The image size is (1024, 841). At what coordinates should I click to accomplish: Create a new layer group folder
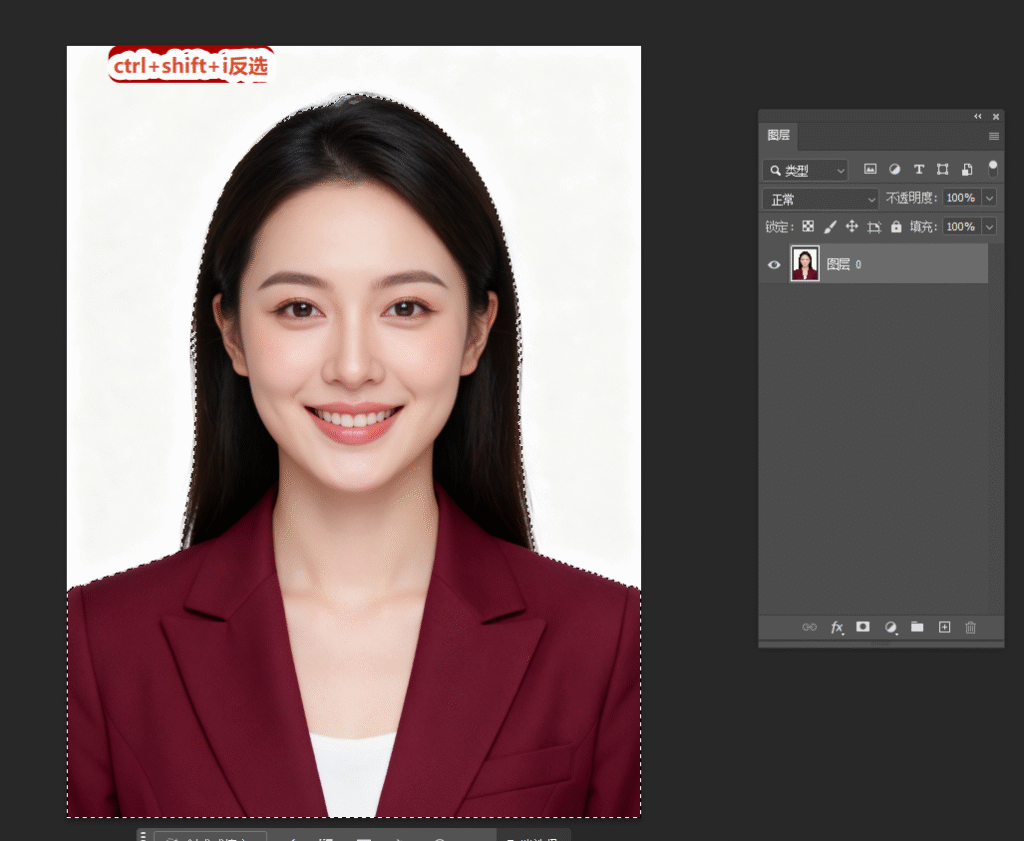point(917,627)
